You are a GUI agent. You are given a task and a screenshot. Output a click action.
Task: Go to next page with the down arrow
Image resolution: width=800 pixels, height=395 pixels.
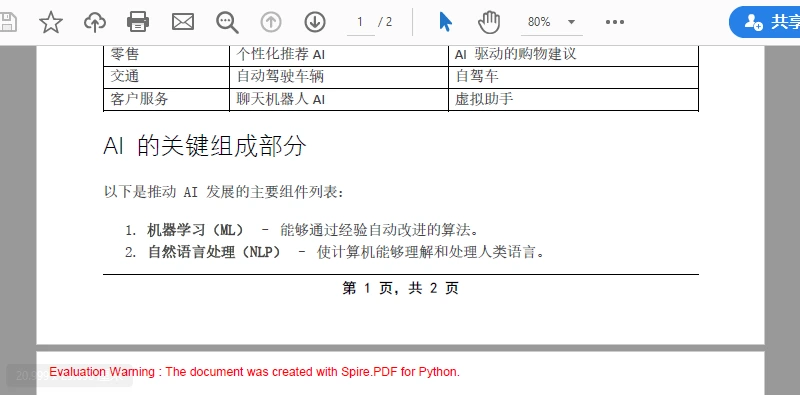pos(315,22)
